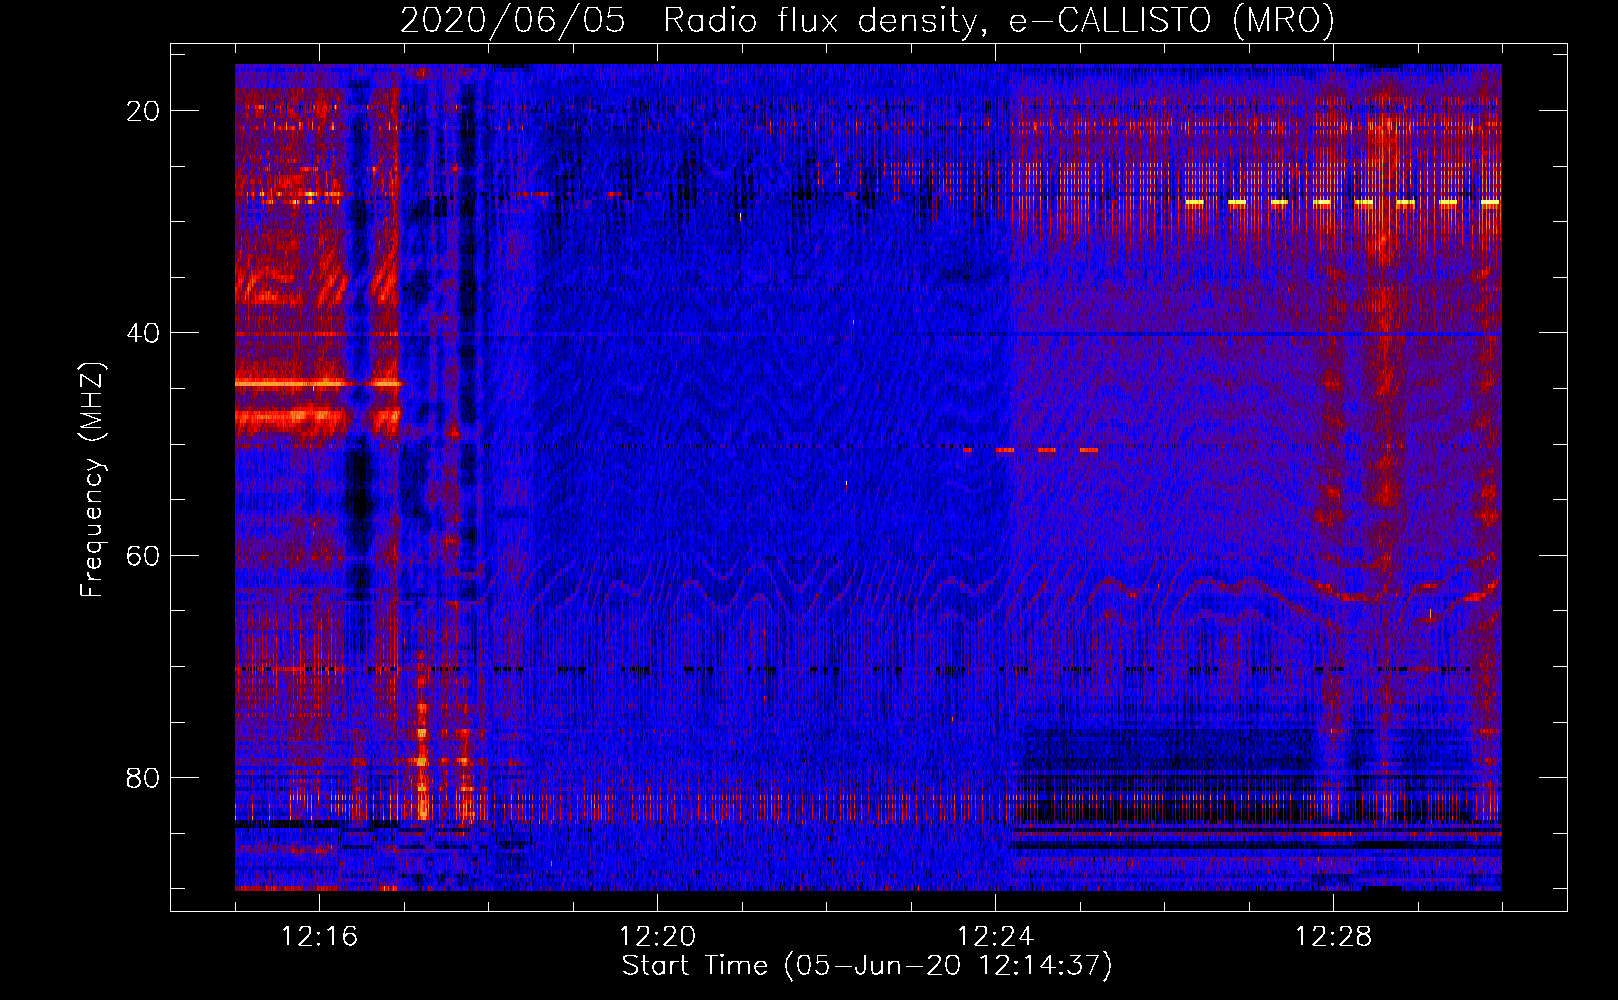This screenshot has width=1618, height=1000.
Task: Click the 'Start Time (05-Jun-20 12:14:37)' axis label
Action: tap(867, 966)
